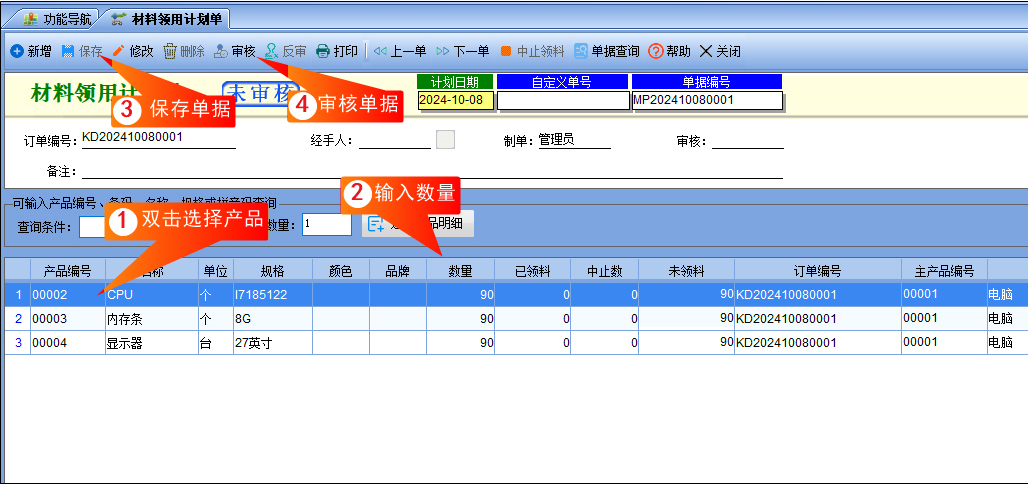1028x485 pixels.
Task: Click the 审核 (Audit) toolbar icon
Action: [x=222, y=51]
